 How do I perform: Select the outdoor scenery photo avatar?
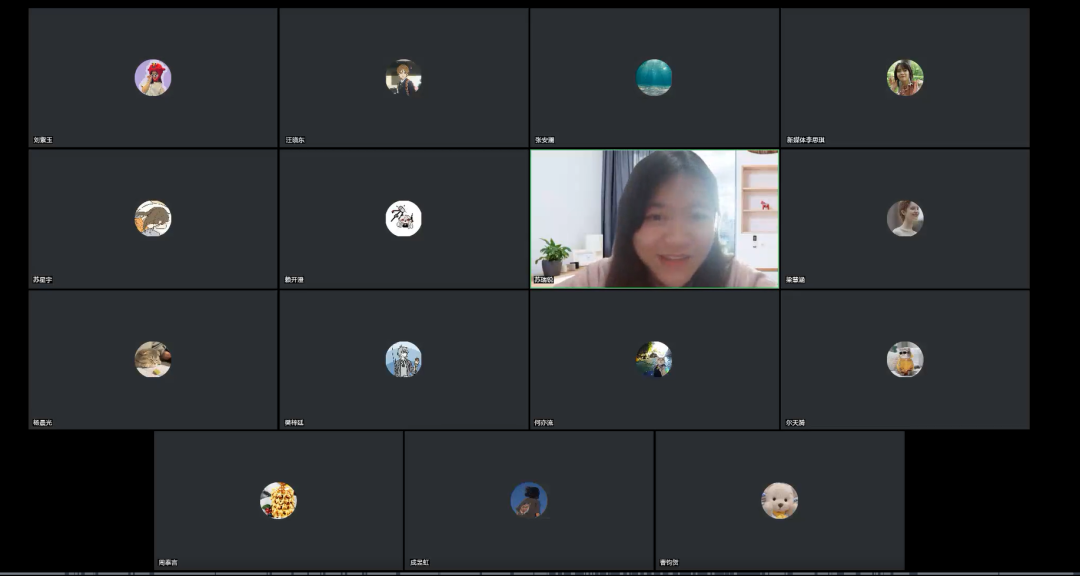pyautogui.click(x=654, y=360)
